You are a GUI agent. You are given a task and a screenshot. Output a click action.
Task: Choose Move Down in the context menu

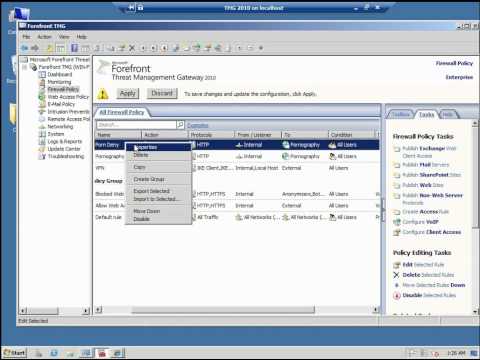click(158, 211)
